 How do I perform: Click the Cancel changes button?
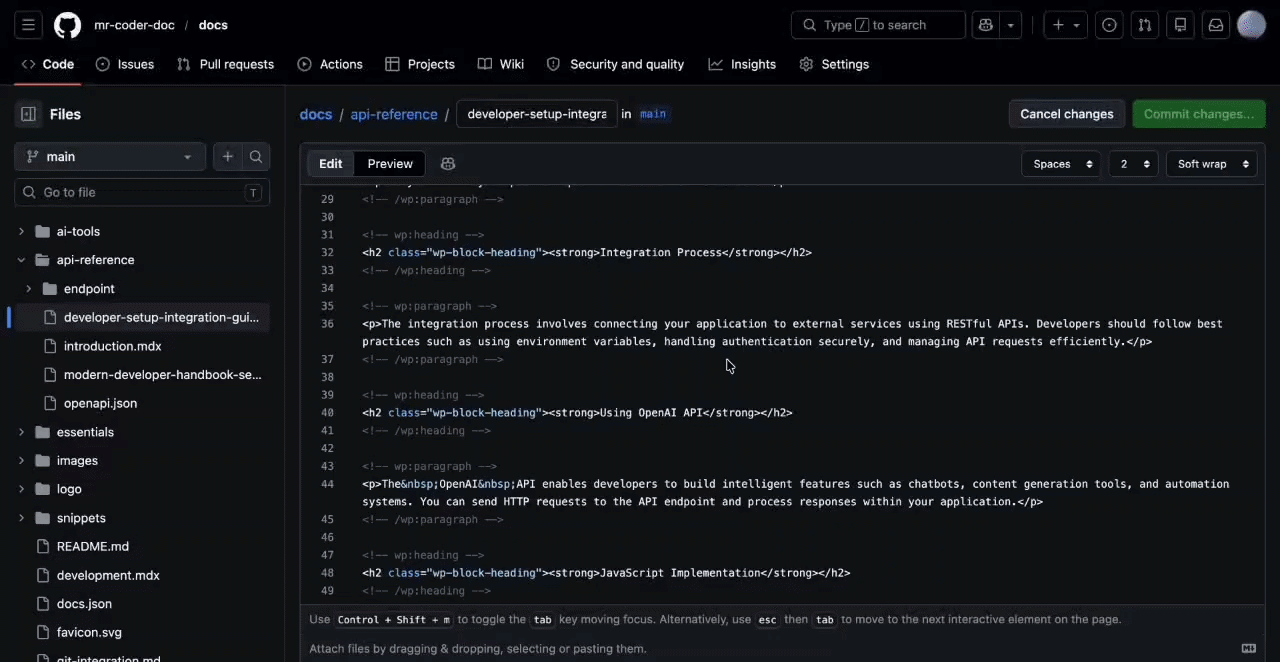point(1067,114)
